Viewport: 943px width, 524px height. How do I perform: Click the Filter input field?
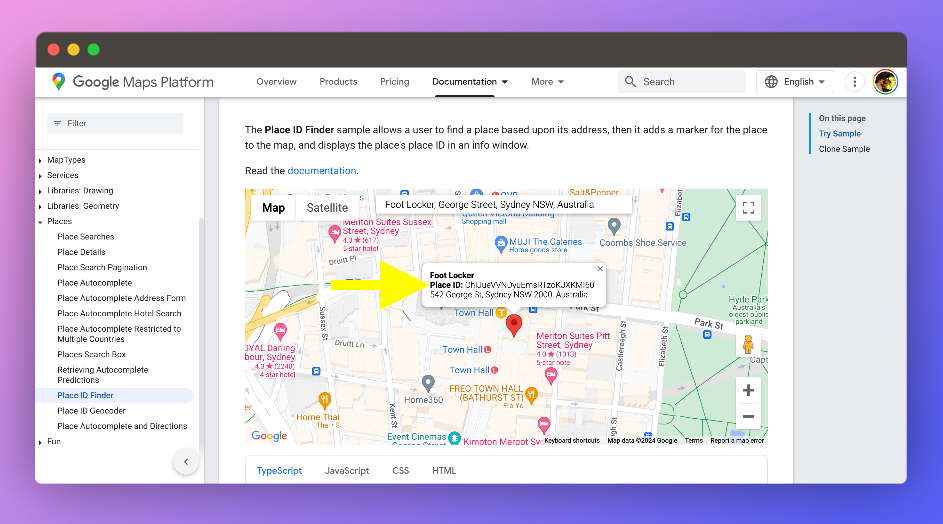tap(115, 123)
